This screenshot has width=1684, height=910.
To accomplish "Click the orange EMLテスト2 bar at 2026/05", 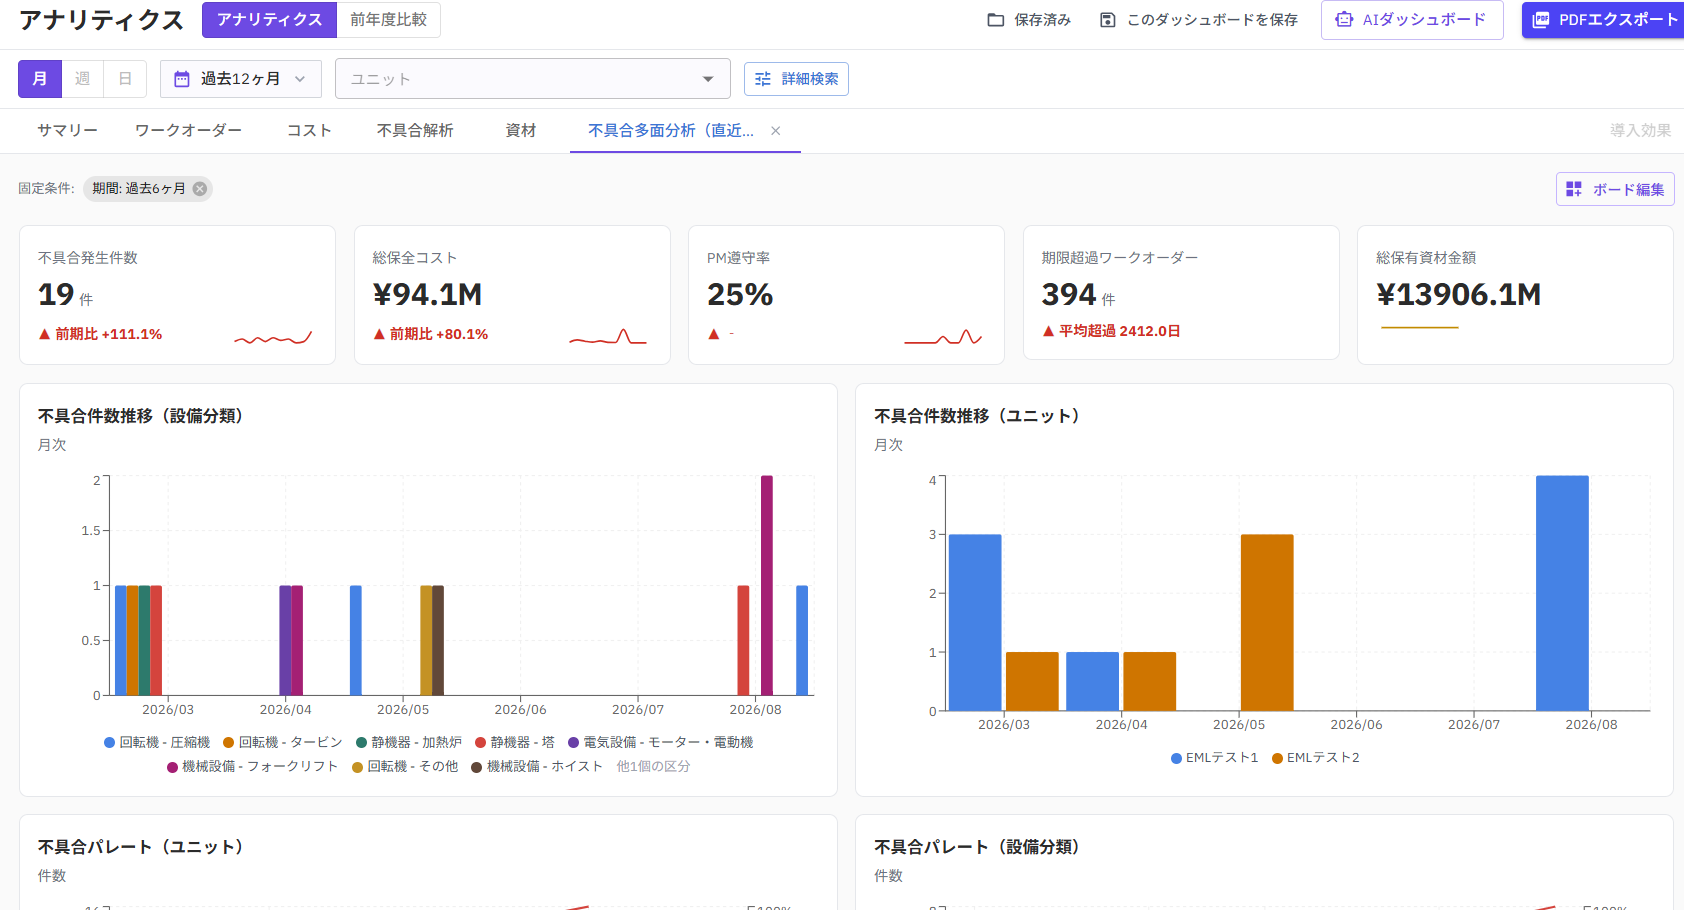I will [1267, 623].
